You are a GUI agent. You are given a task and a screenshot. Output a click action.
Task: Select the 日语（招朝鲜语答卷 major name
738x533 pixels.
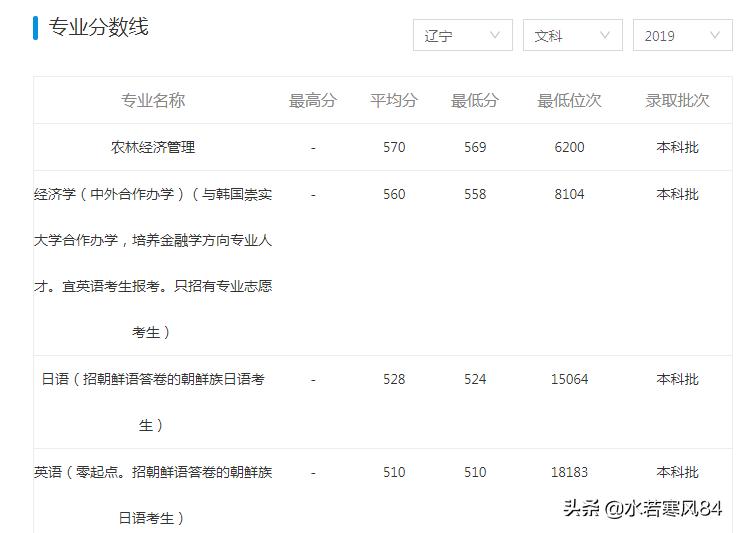point(153,402)
